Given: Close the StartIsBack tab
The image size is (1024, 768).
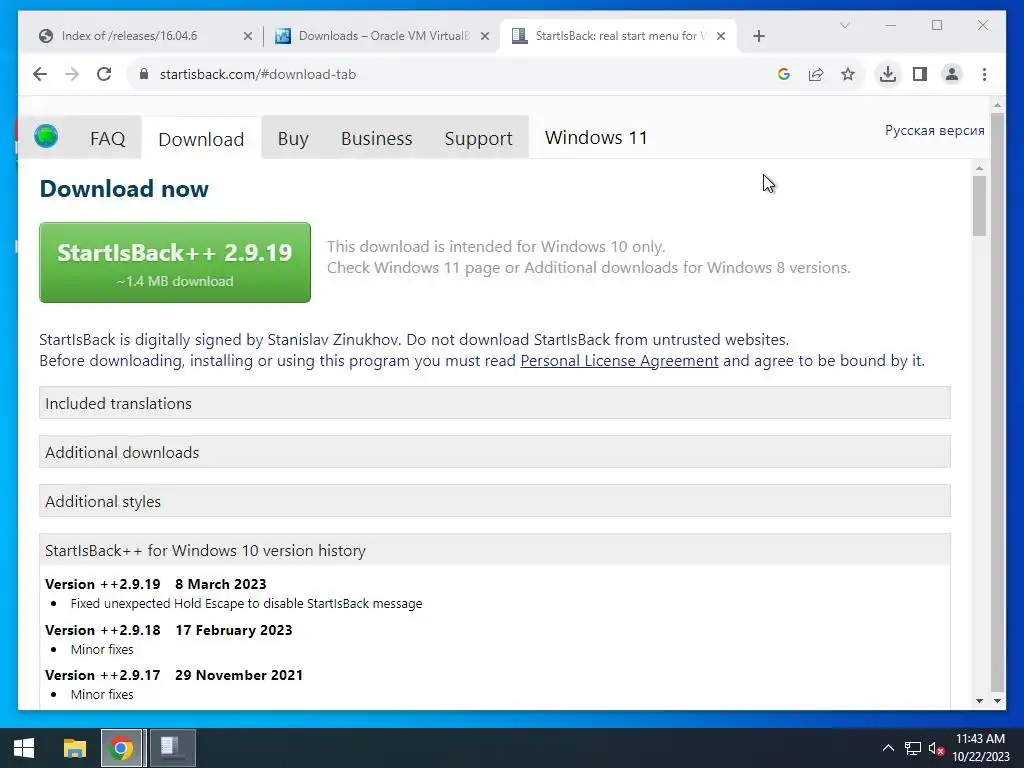Looking at the screenshot, I should [x=721, y=36].
